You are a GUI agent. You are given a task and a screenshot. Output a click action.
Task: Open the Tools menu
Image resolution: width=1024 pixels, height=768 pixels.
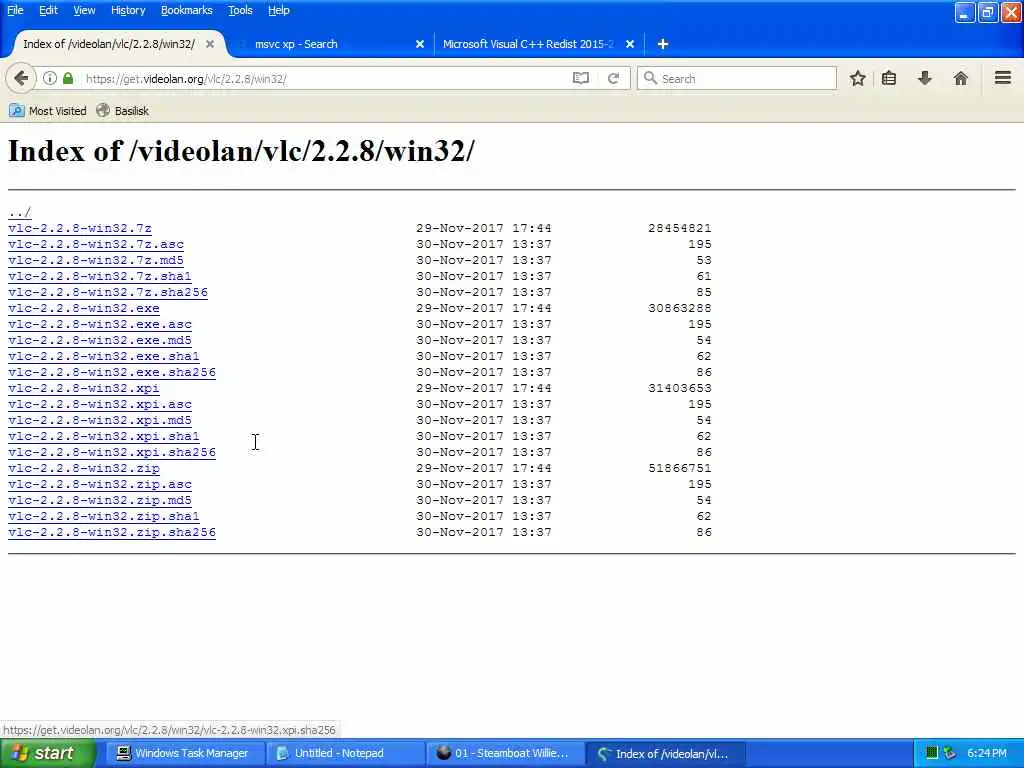240,10
